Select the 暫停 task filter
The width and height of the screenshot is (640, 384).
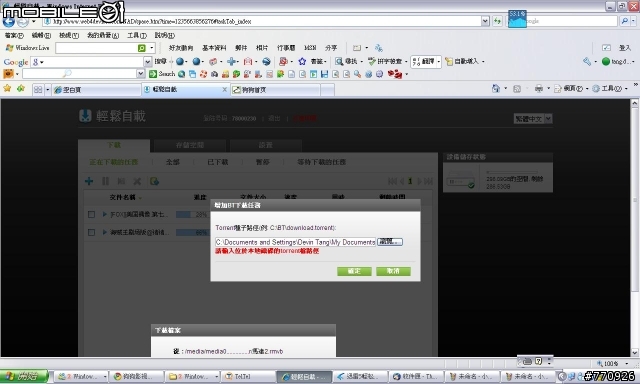click(x=262, y=162)
